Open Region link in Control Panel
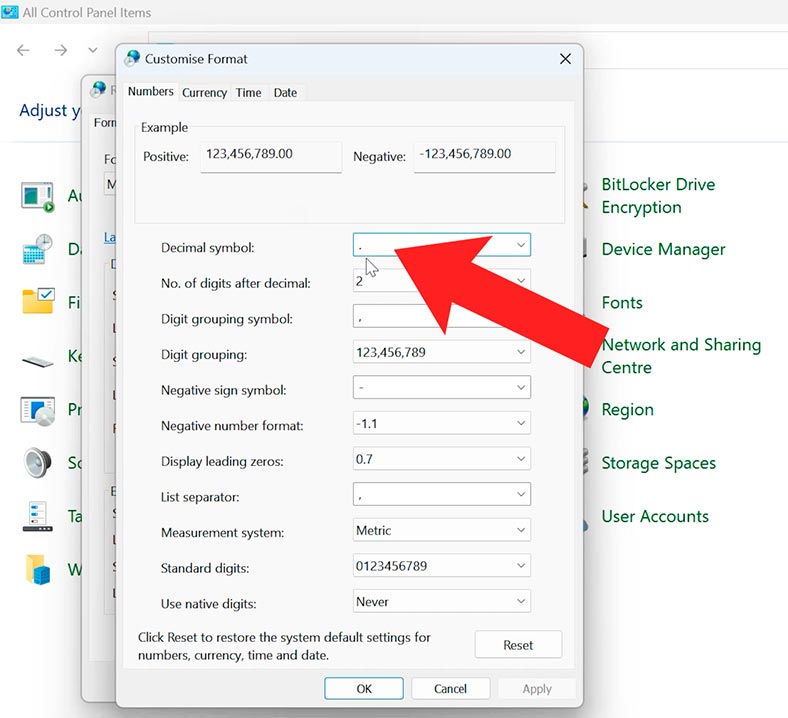The height and width of the screenshot is (718, 788). click(x=627, y=409)
